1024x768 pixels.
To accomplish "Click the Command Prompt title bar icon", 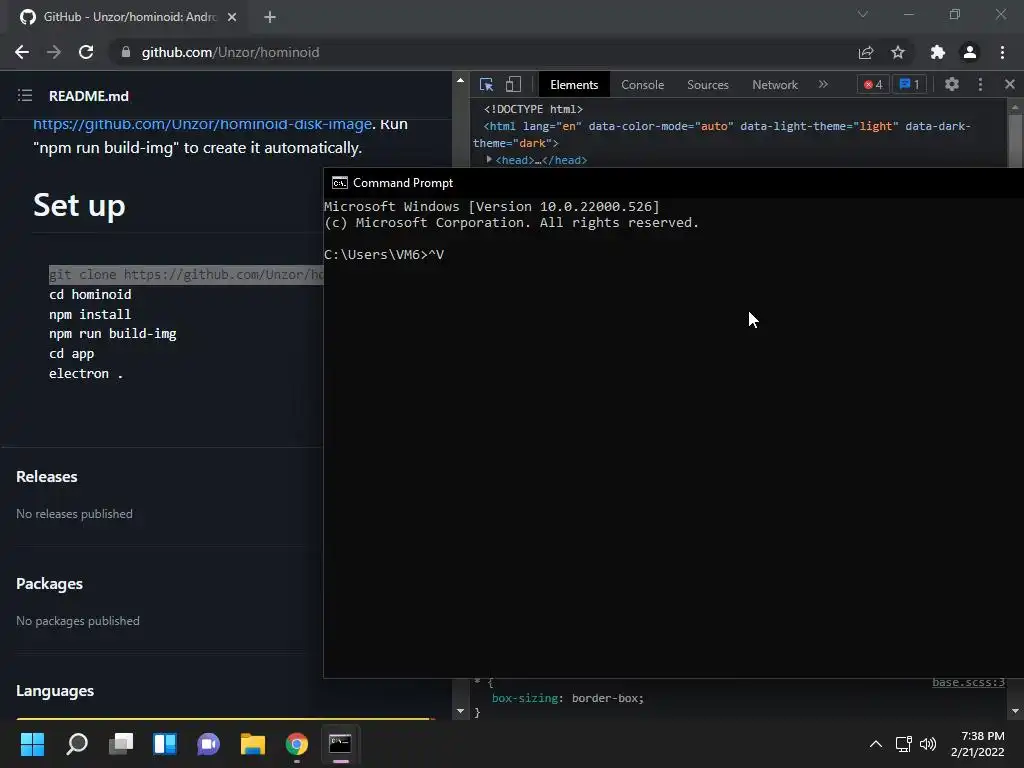I will (x=340, y=183).
